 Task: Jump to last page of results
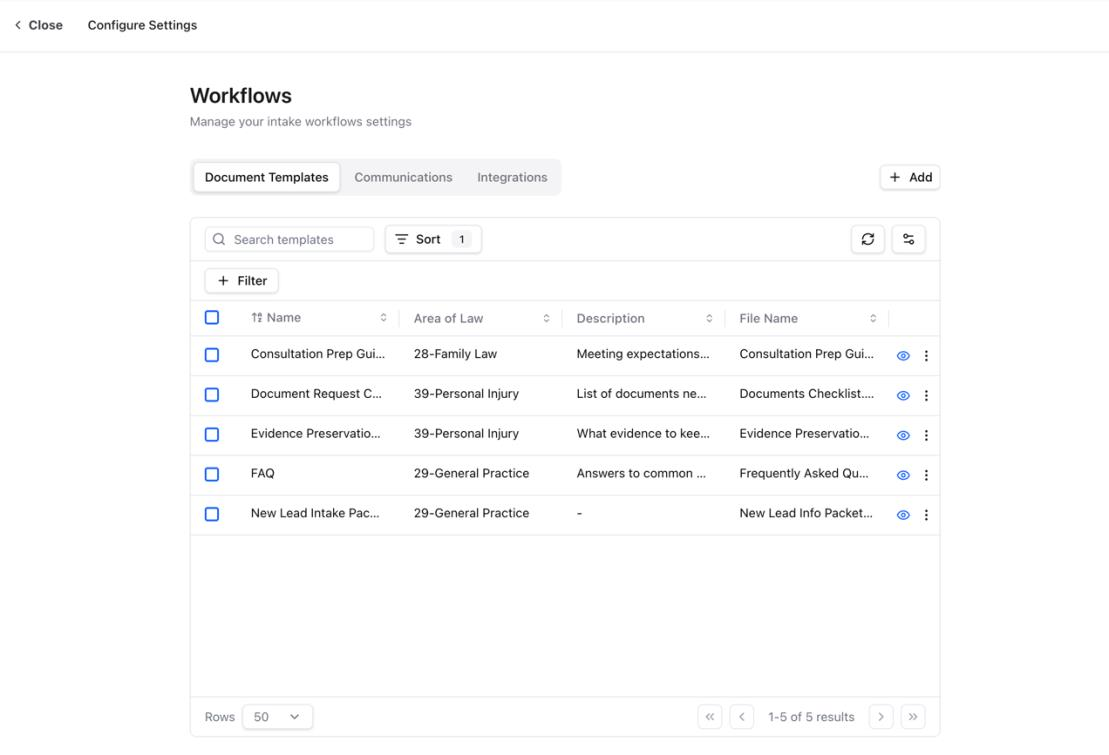(913, 717)
